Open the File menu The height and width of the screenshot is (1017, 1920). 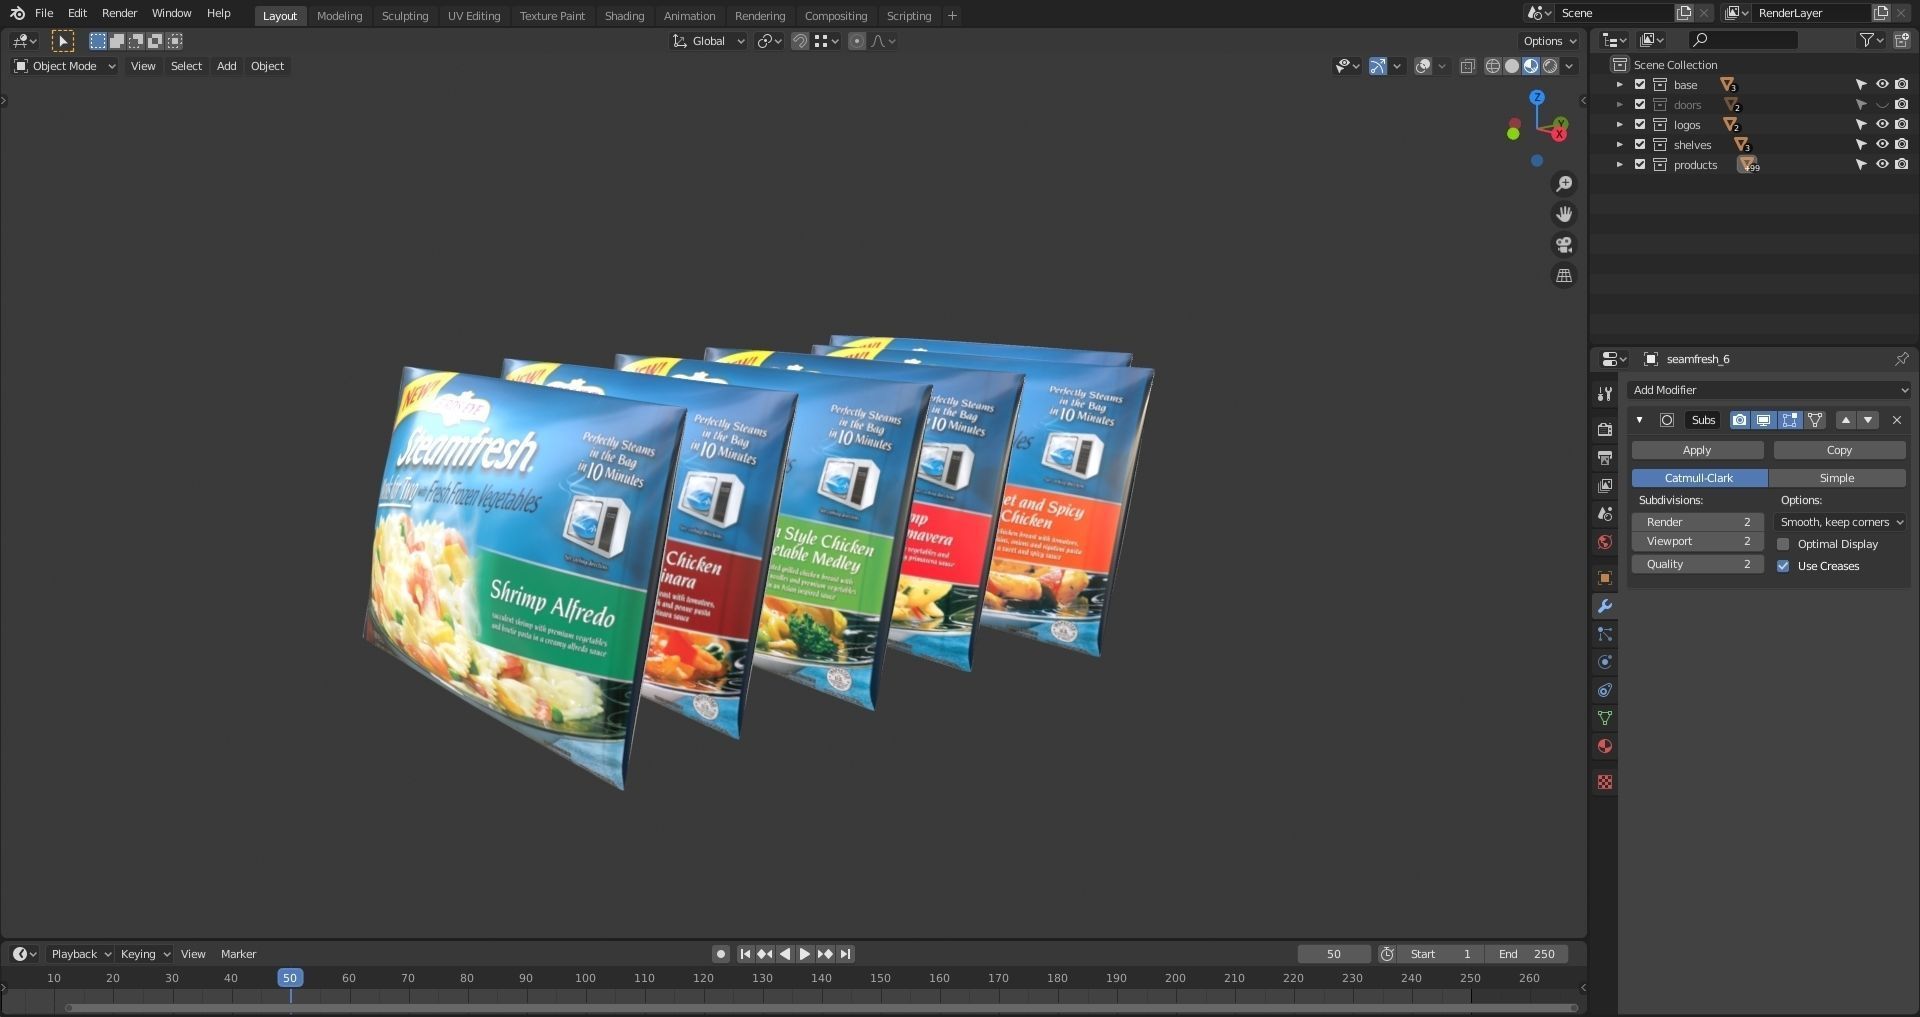(x=44, y=13)
